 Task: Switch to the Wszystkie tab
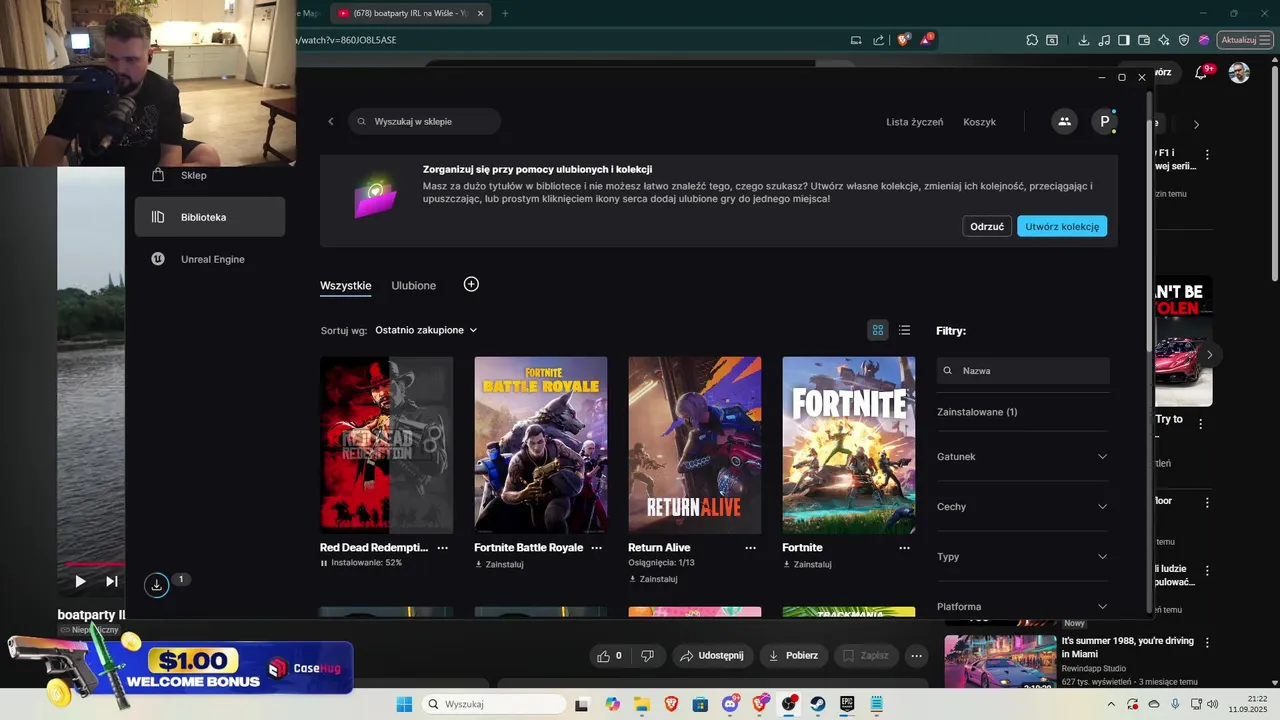(x=346, y=285)
